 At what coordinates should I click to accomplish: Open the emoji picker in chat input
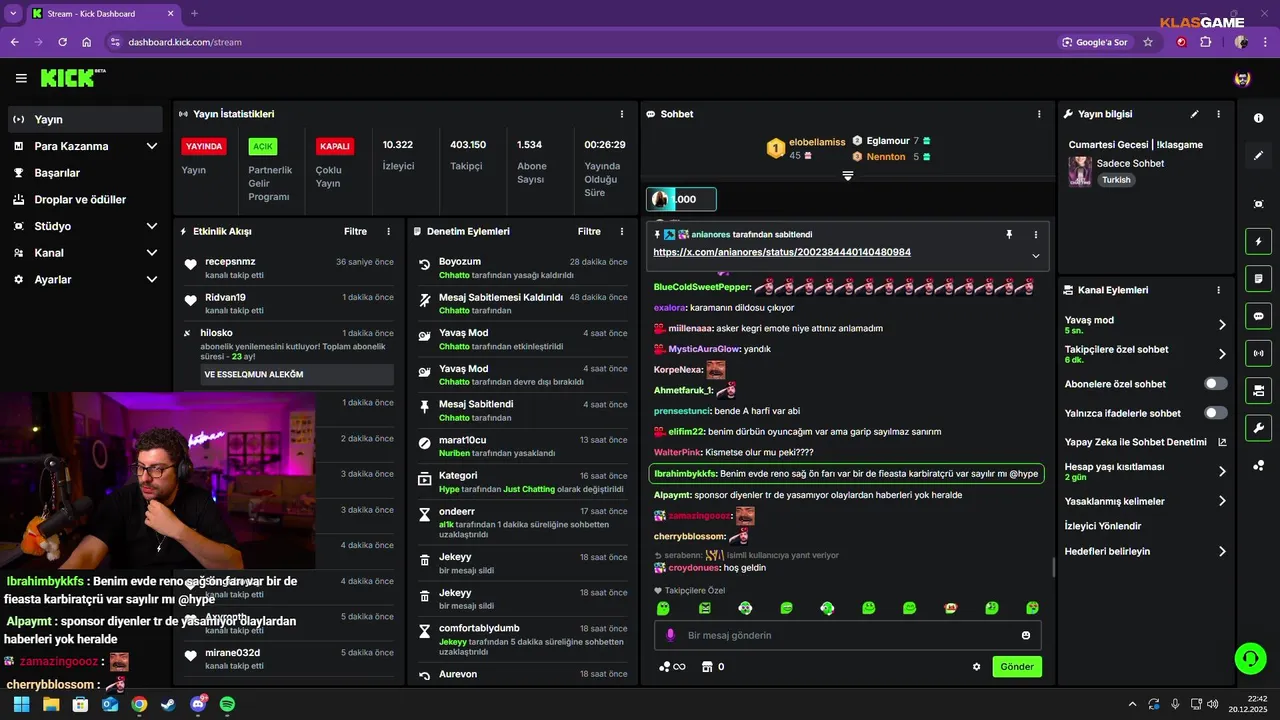click(x=1026, y=635)
